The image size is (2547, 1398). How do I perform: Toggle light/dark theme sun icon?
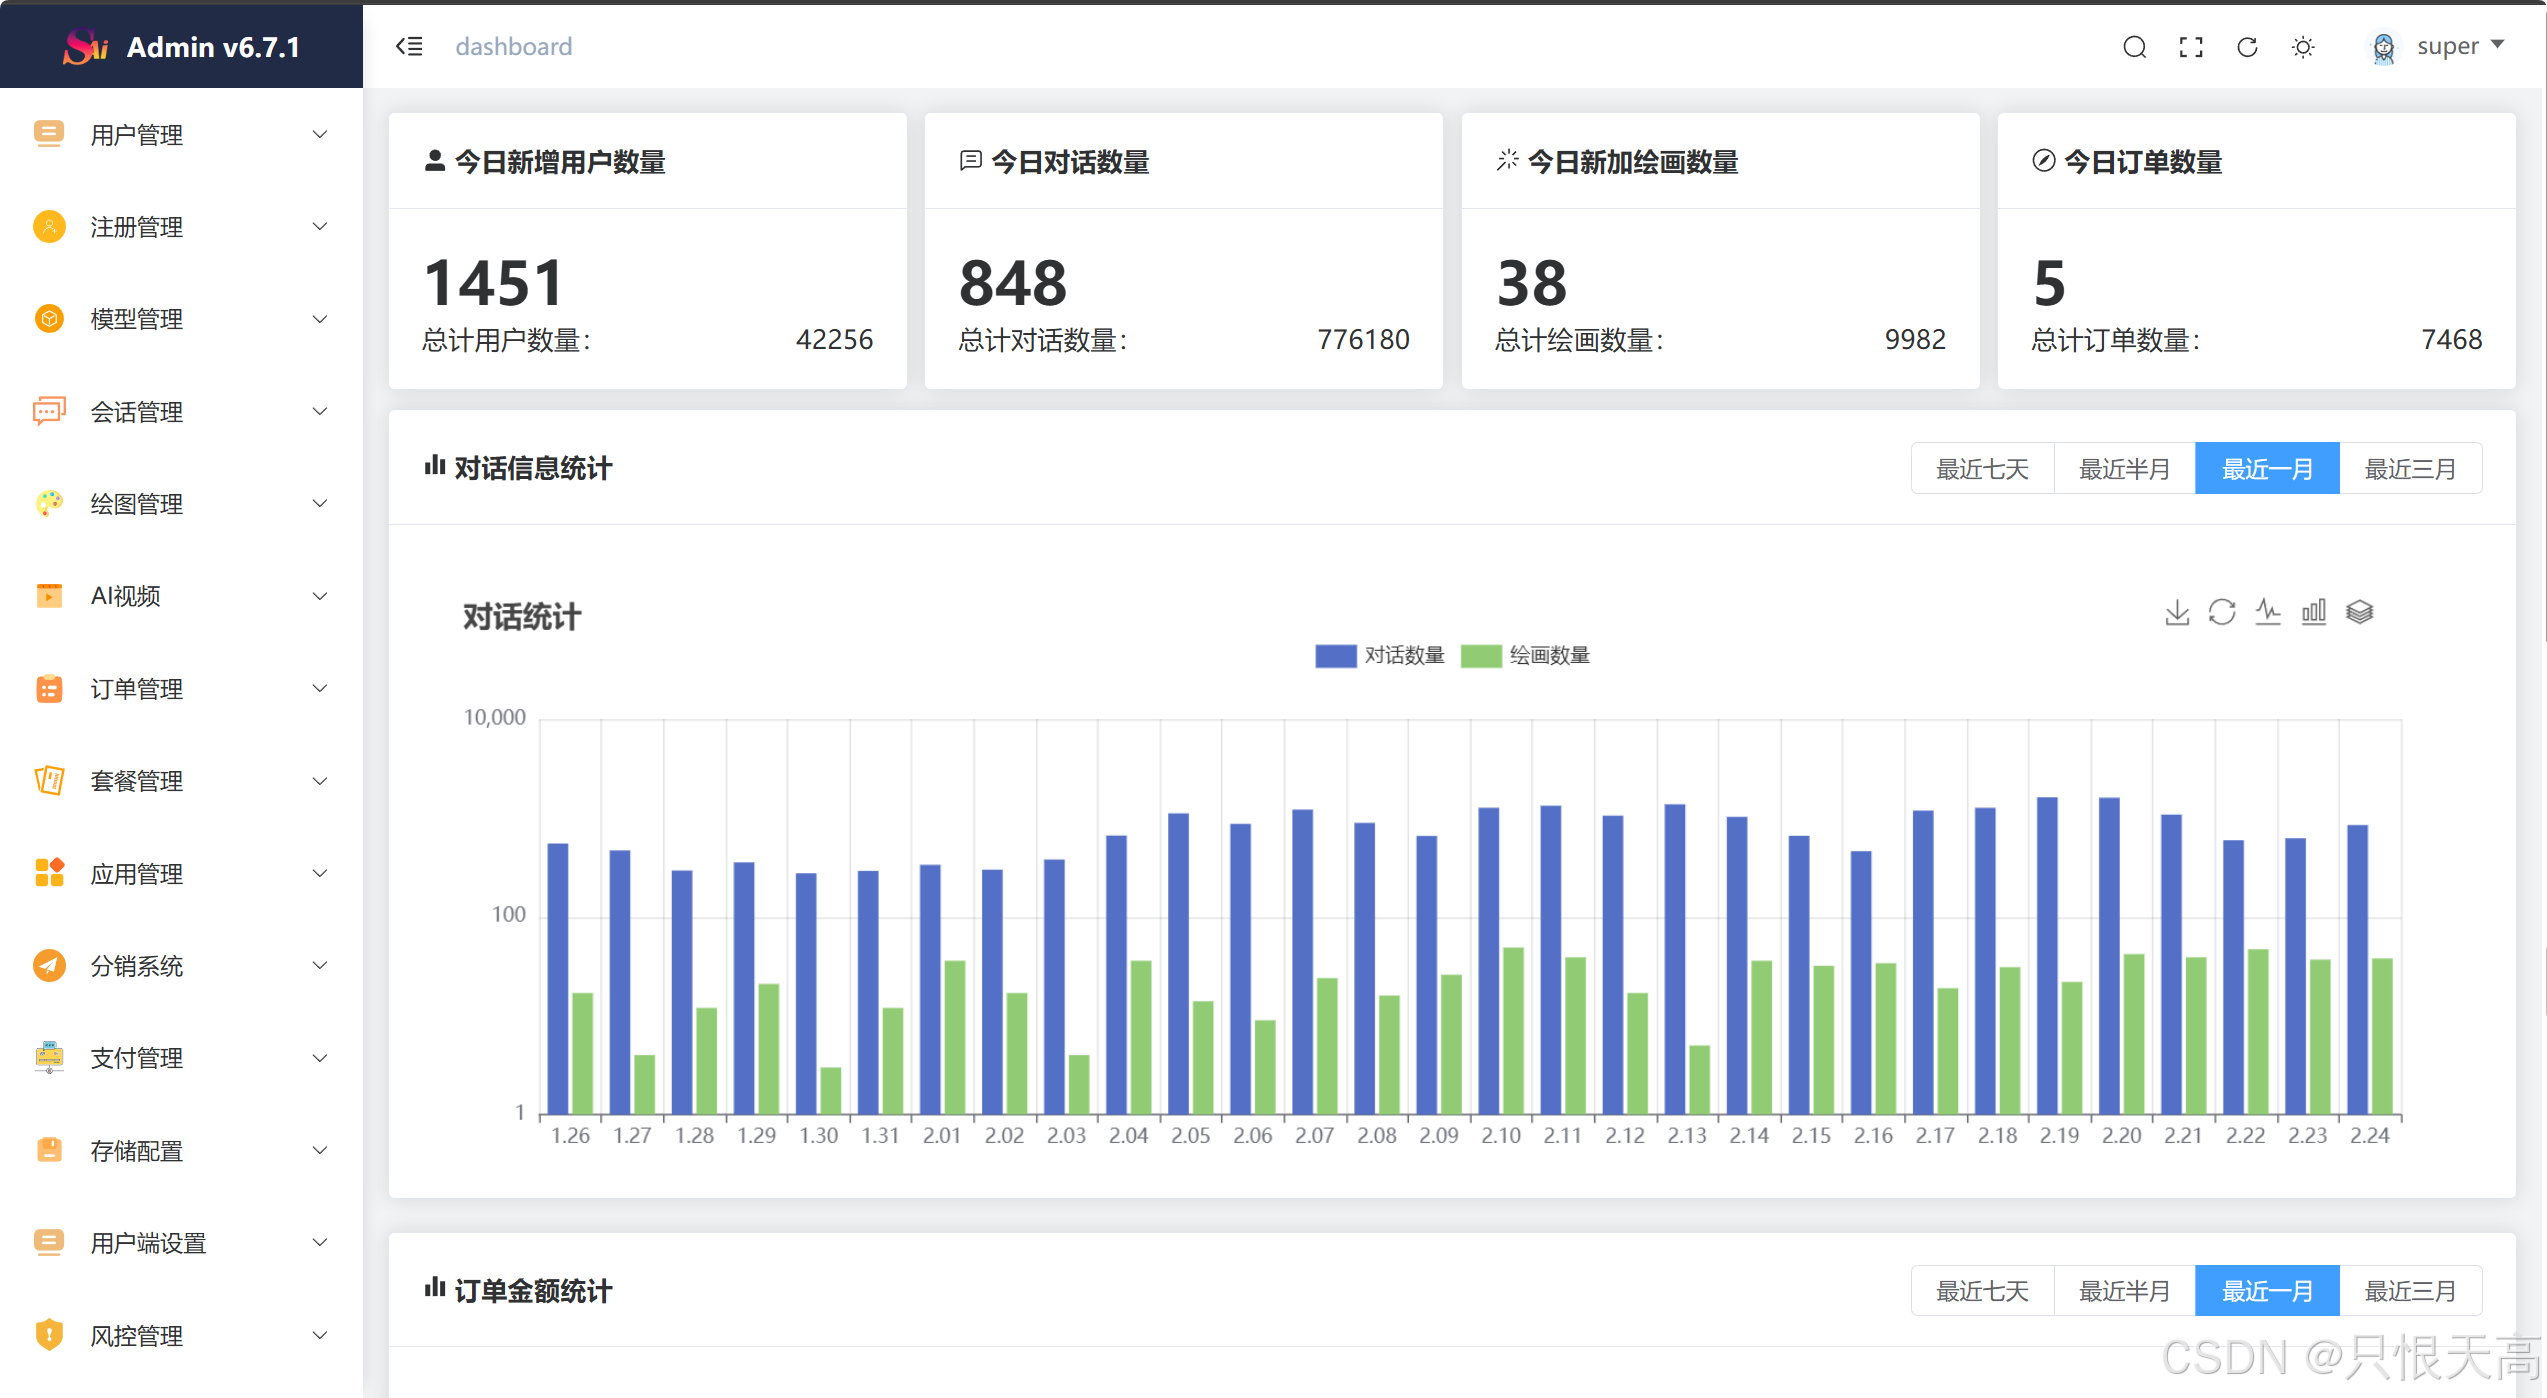point(2303,47)
